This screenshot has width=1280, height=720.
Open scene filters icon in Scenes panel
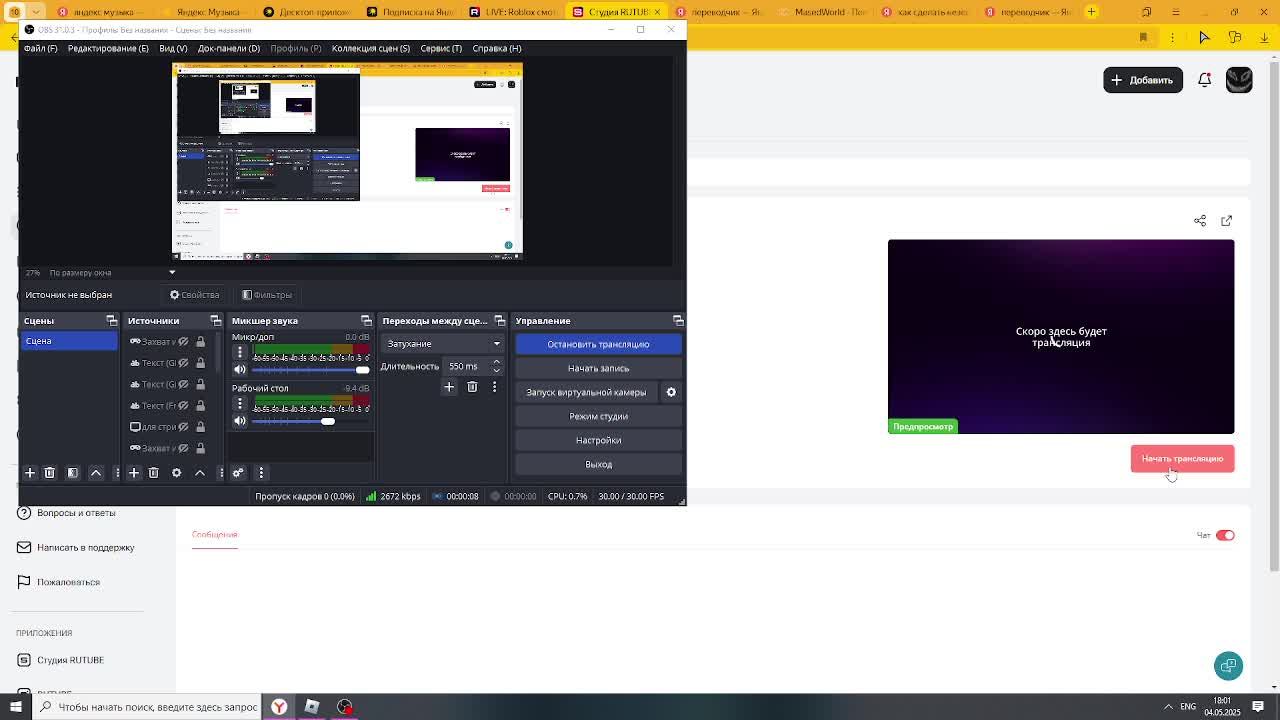[73, 473]
